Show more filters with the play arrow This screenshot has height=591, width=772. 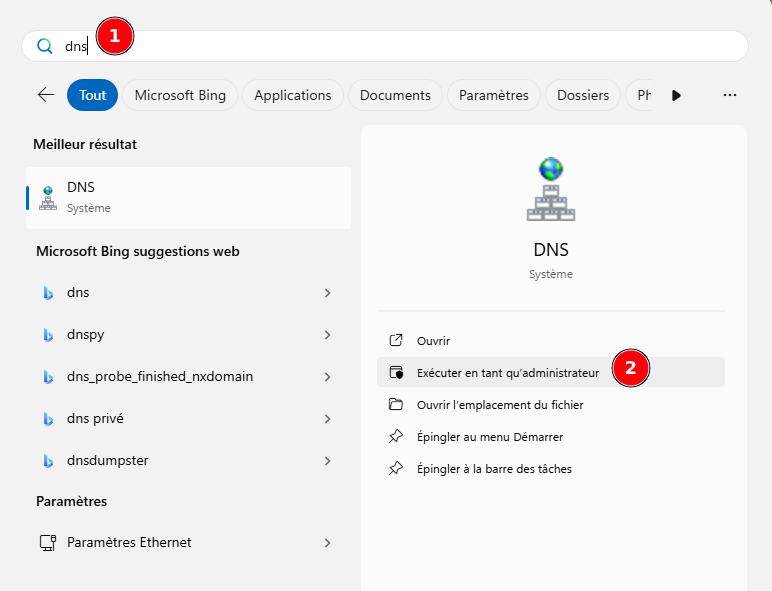[676, 95]
